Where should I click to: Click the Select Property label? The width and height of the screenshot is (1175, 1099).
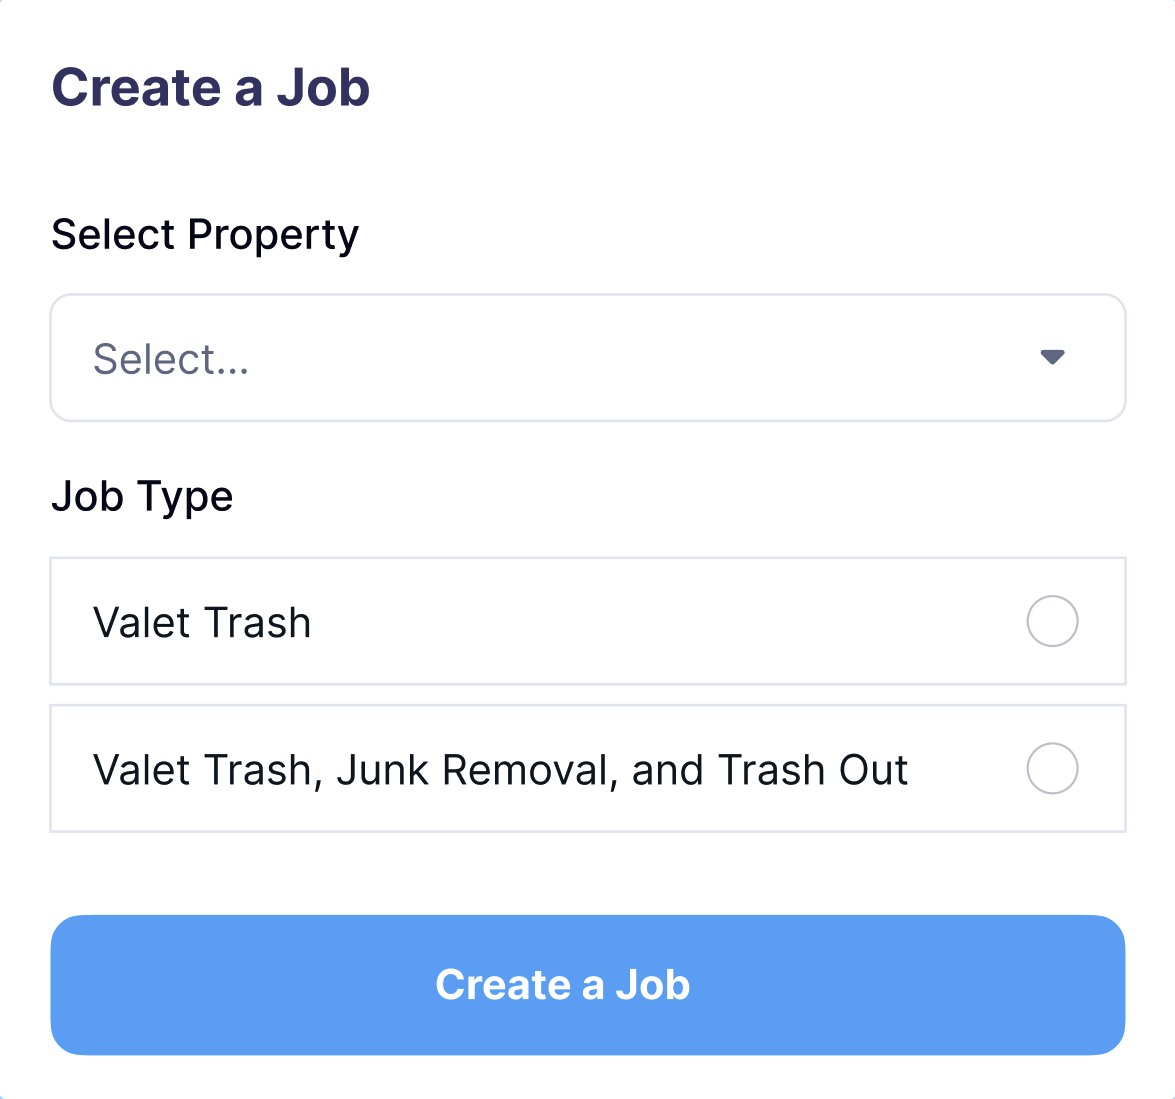[205, 234]
